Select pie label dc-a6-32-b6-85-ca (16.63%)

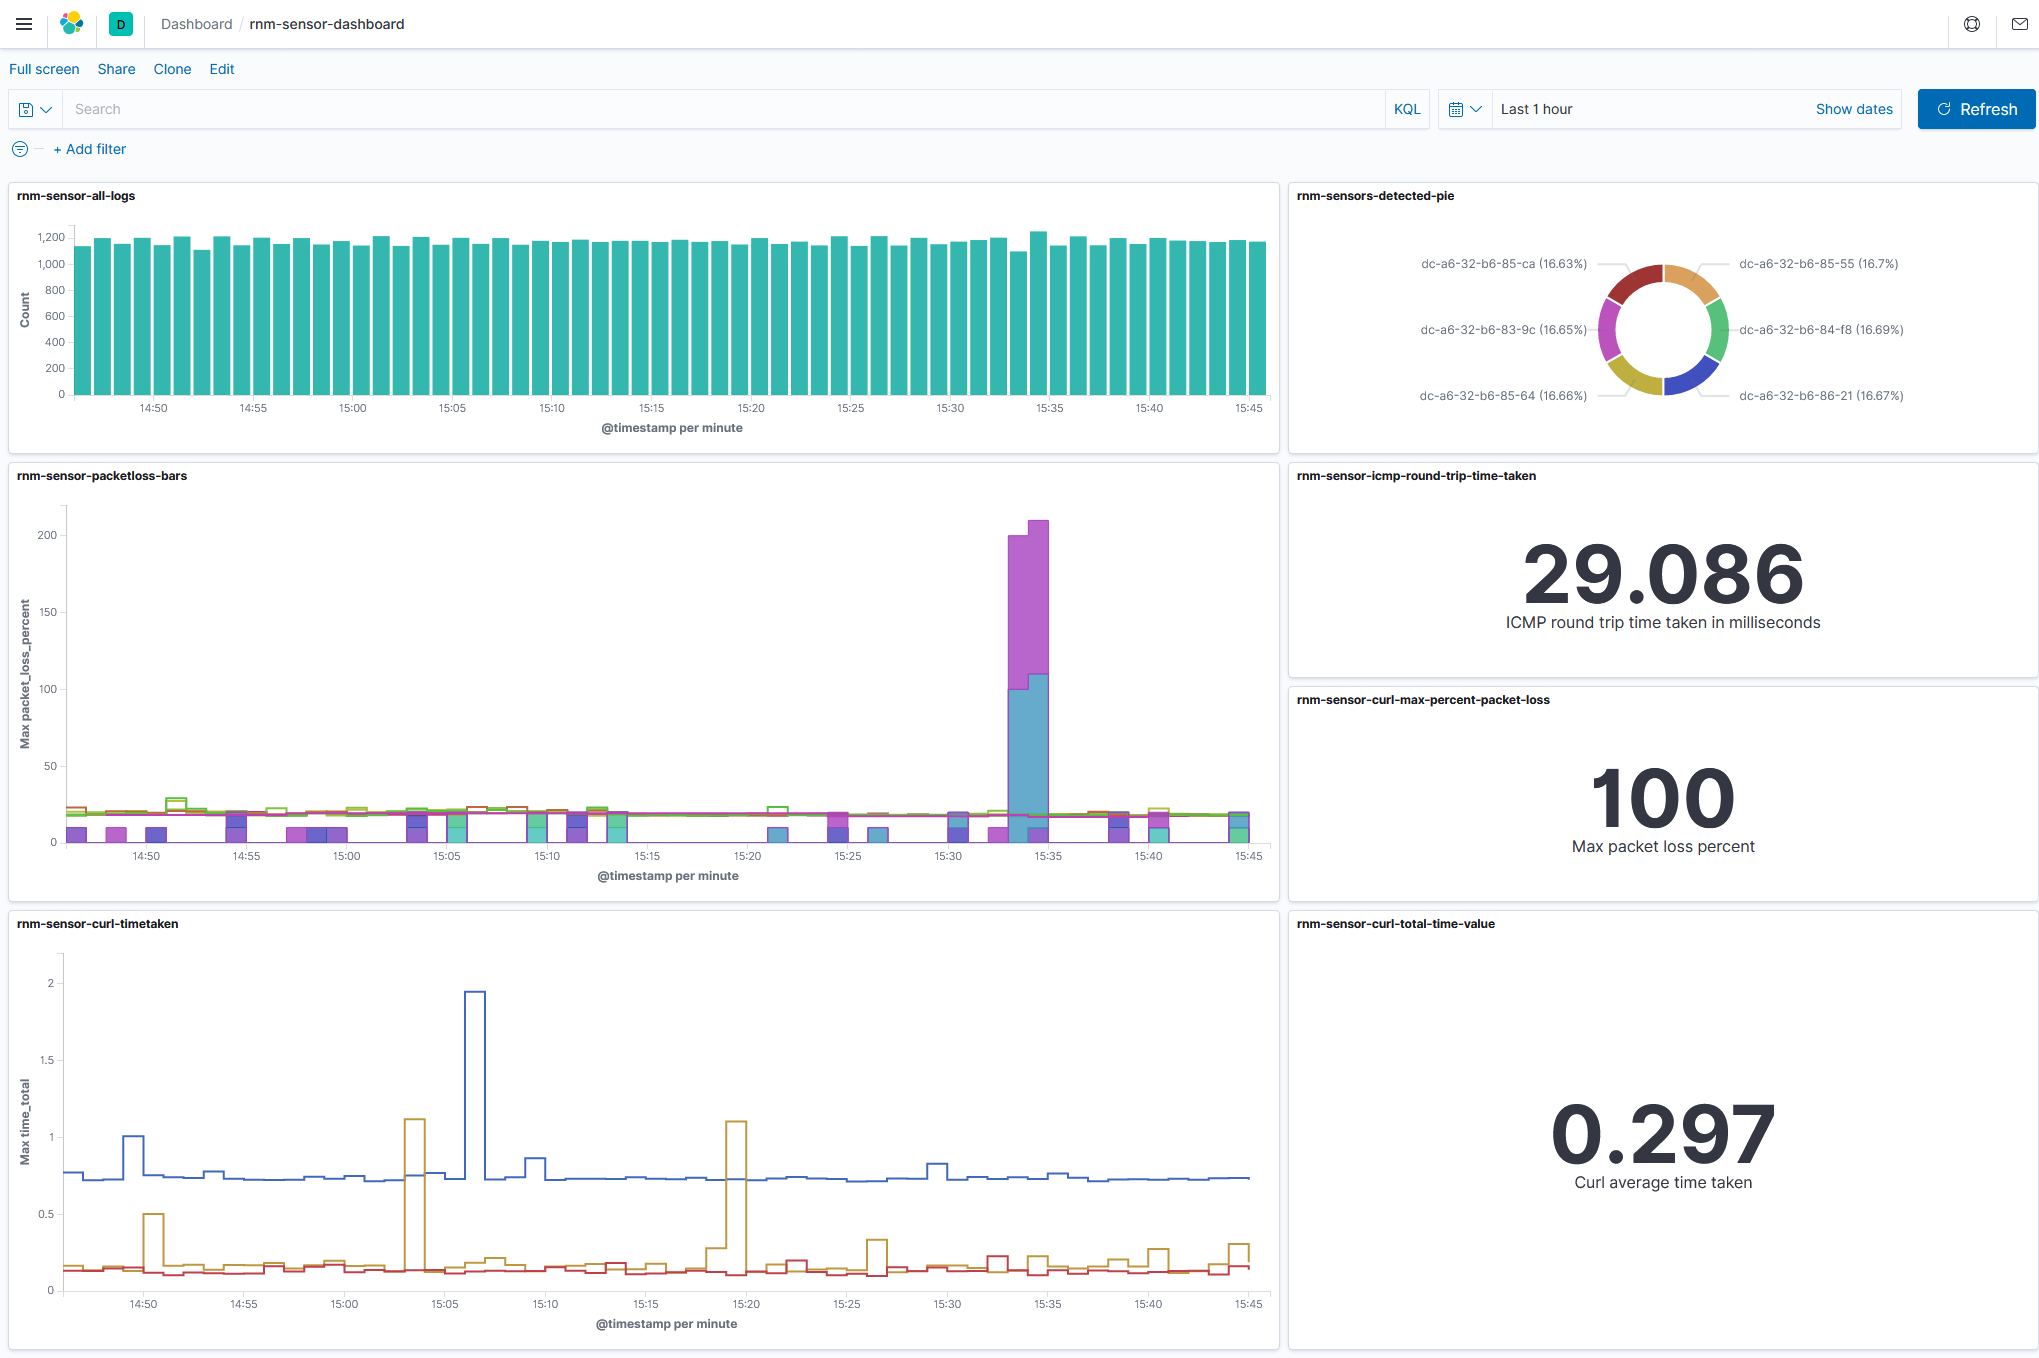pos(1503,264)
